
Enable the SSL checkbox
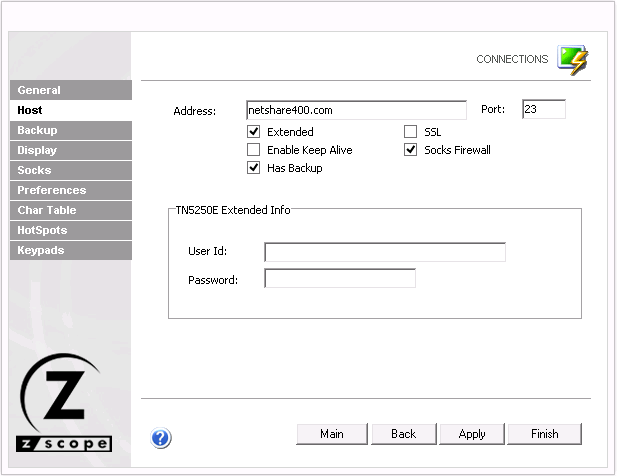[x=410, y=132]
